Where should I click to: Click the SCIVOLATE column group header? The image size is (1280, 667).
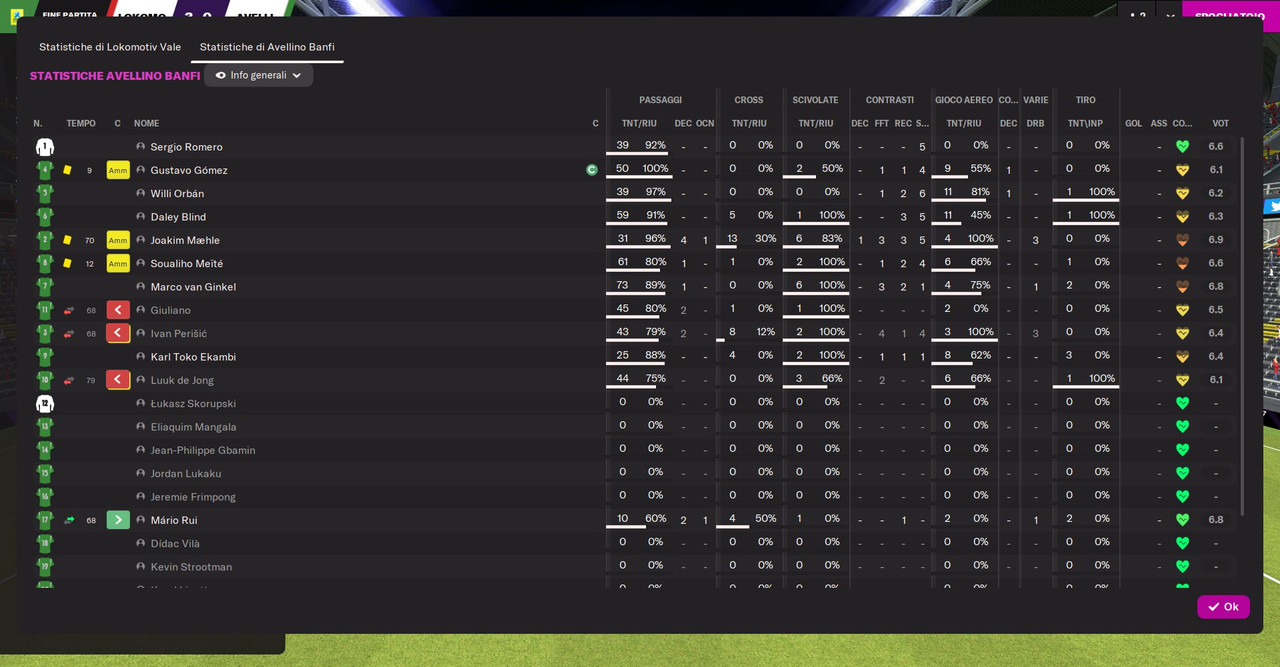(815, 100)
